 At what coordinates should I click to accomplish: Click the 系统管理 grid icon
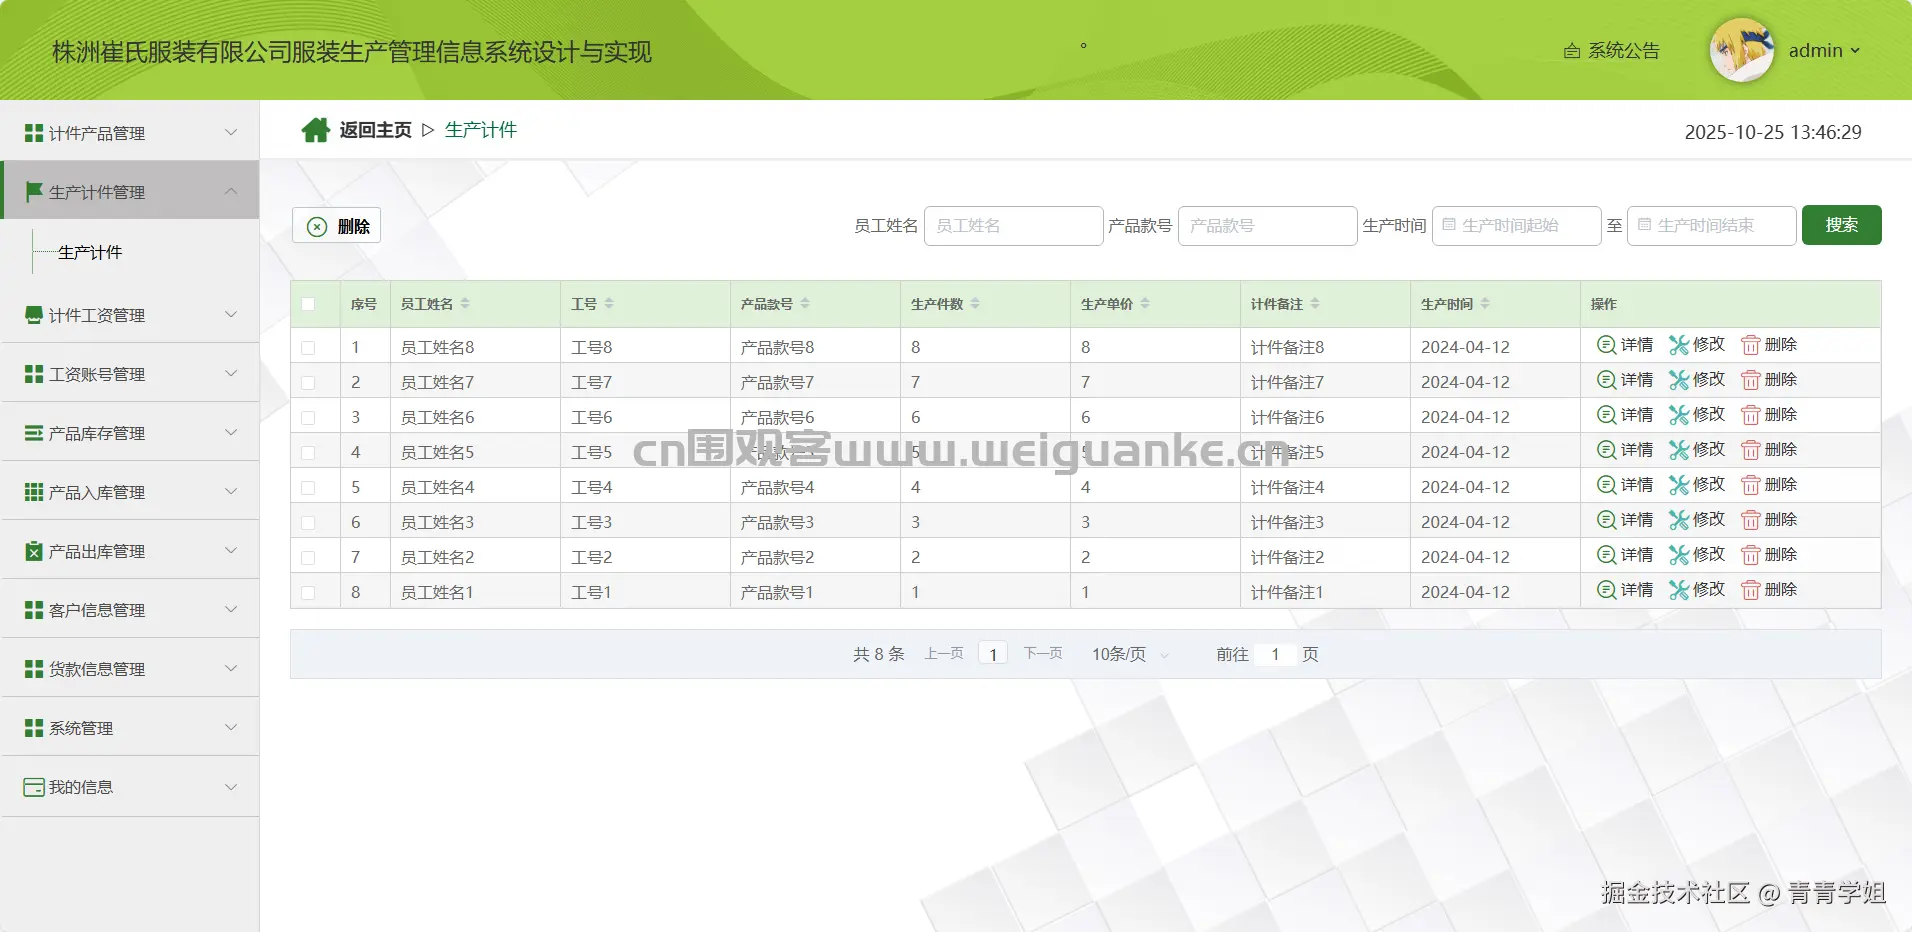click(34, 728)
